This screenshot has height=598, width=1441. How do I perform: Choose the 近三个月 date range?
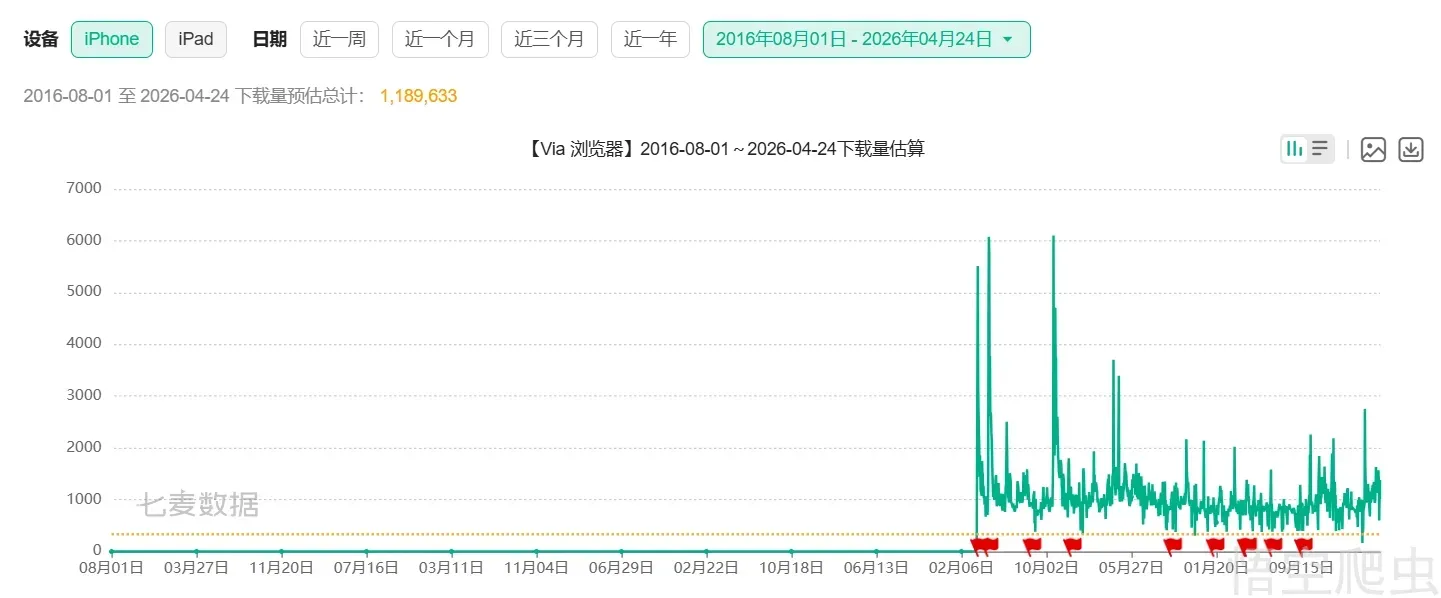pyautogui.click(x=549, y=39)
